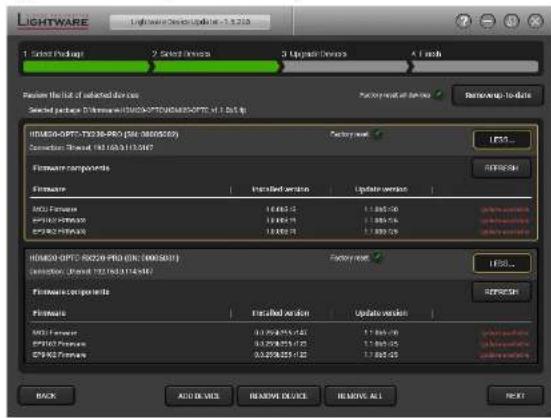Click the Remove up-to-date button
The width and height of the screenshot is (551, 418).
pyautogui.click(x=498, y=95)
